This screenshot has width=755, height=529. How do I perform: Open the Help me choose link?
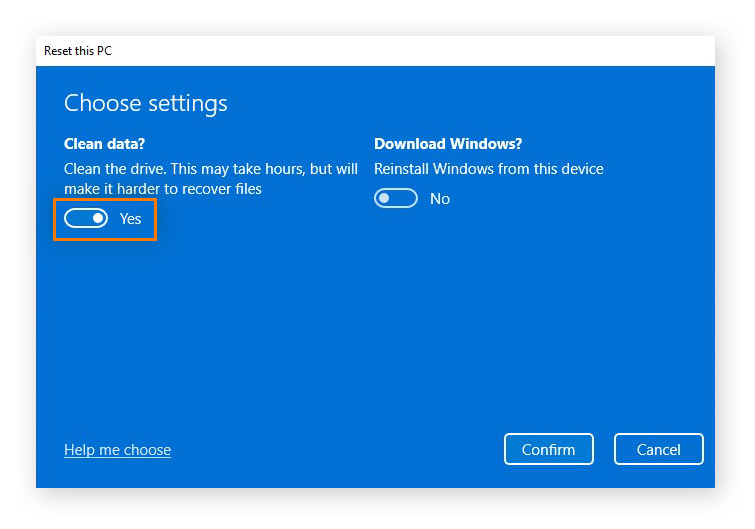(x=117, y=450)
